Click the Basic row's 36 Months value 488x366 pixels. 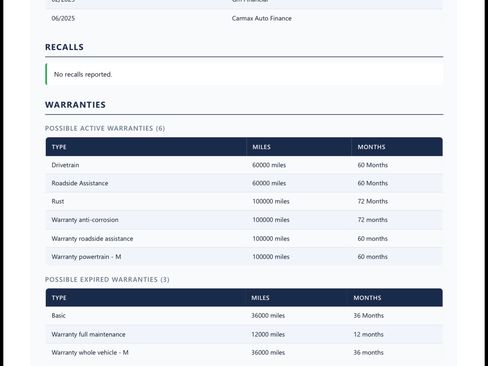[369, 315]
